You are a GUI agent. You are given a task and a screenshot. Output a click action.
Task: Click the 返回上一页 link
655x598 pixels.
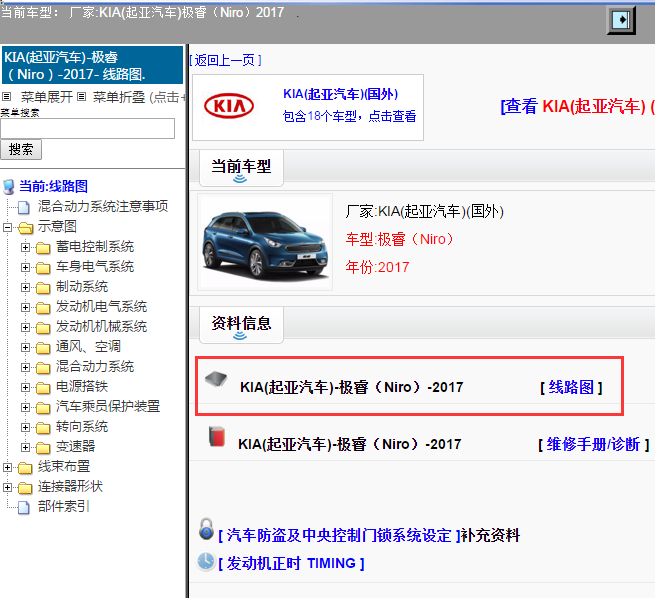(x=226, y=61)
